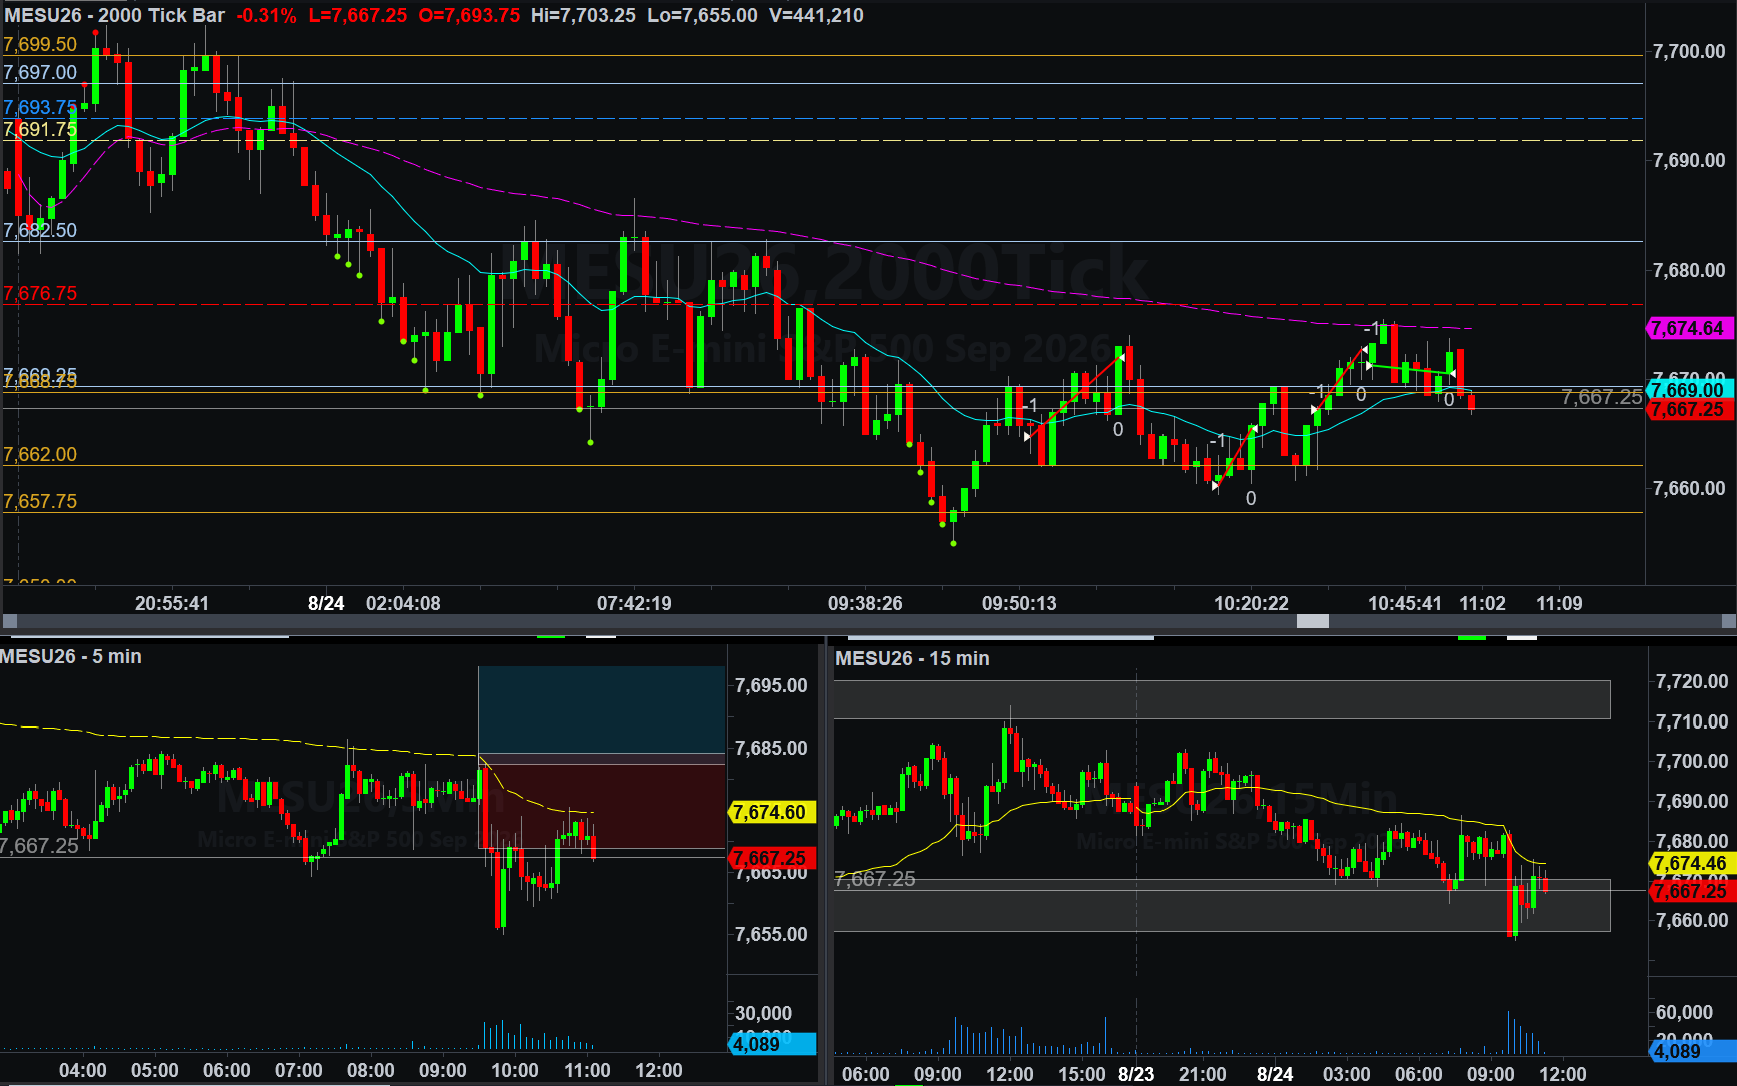Click the -0.31% change value in the header
Screen dimensions: 1737x1086
pyautogui.click(x=266, y=15)
